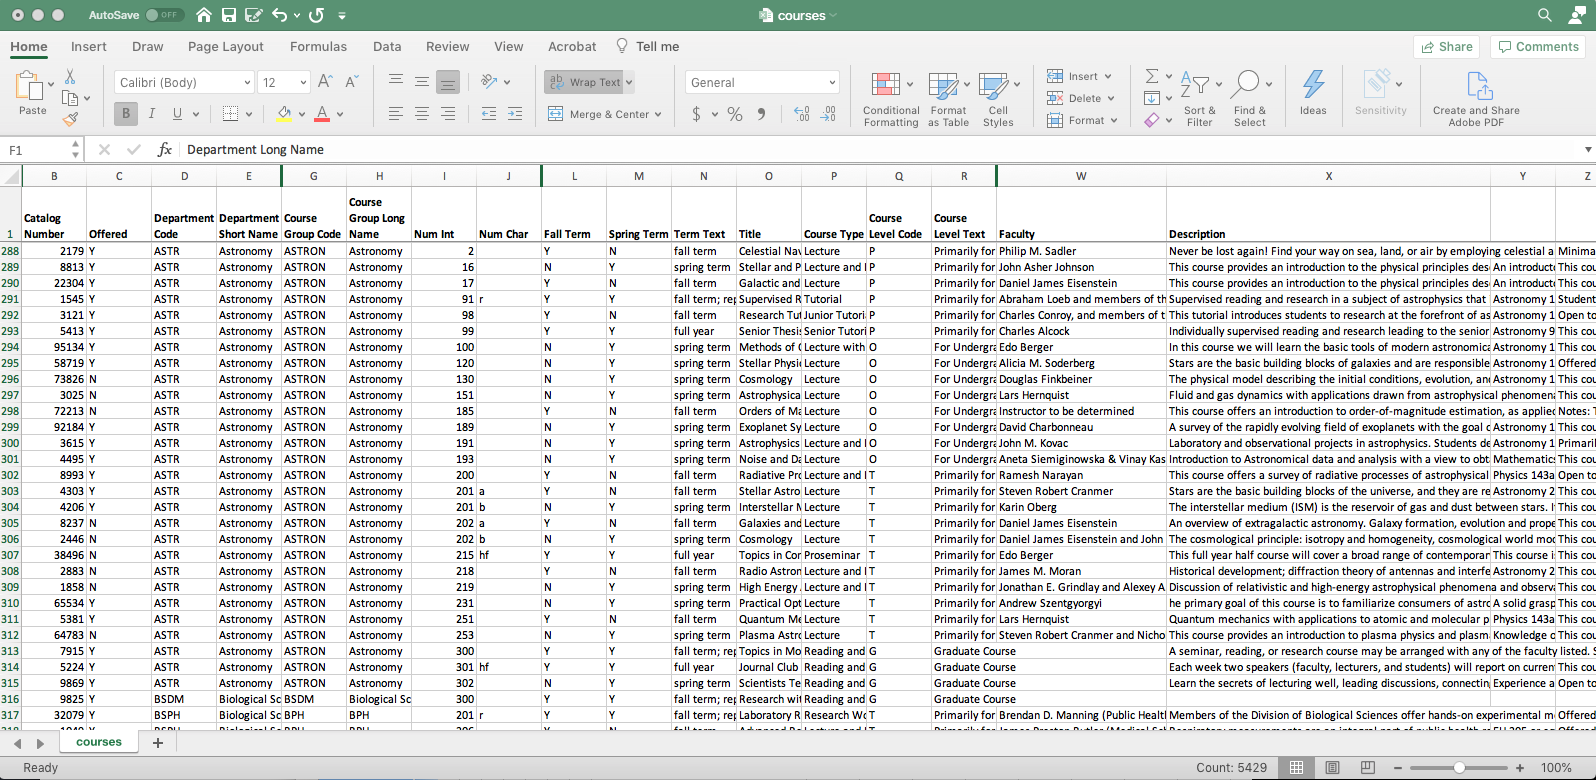Expand the font color dropdown arrow
This screenshot has width=1596, height=780.
coord(340,114)
